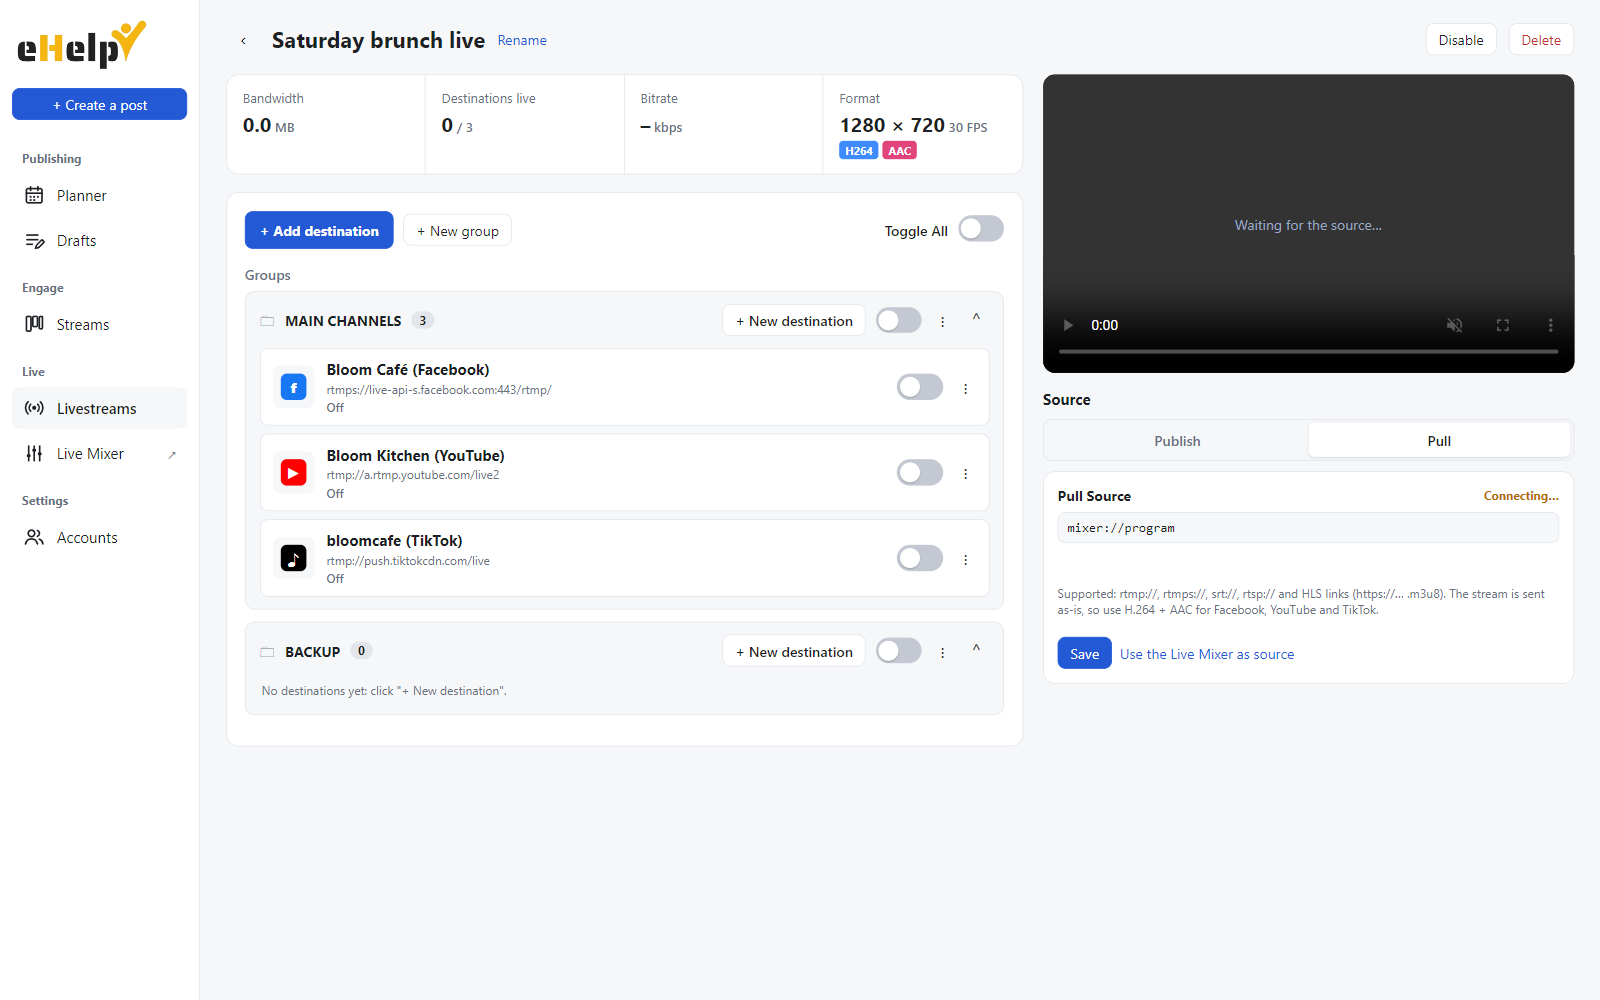Open three-dot menu for Bloom Café (Facebook)
Screen dimensions: 1600x1000
click(965, 389)
